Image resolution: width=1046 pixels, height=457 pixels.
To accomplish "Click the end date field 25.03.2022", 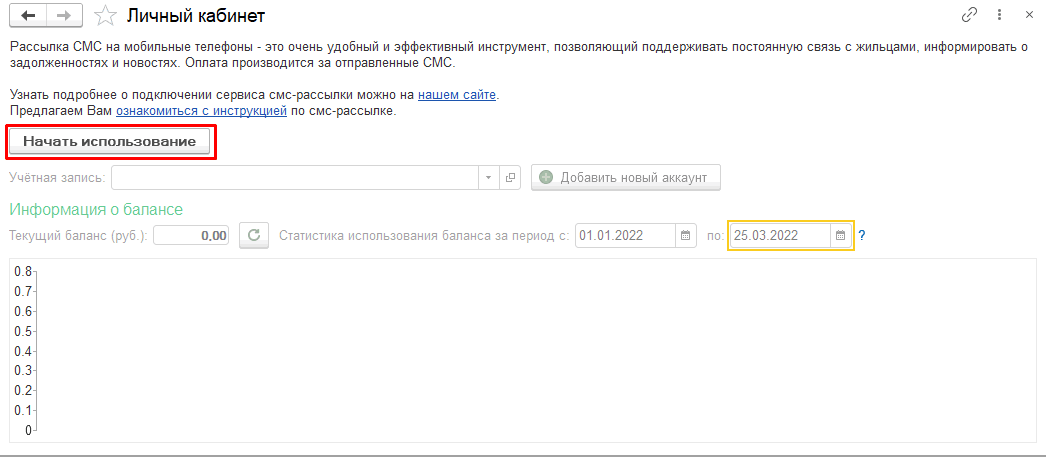I will point(780,236).
